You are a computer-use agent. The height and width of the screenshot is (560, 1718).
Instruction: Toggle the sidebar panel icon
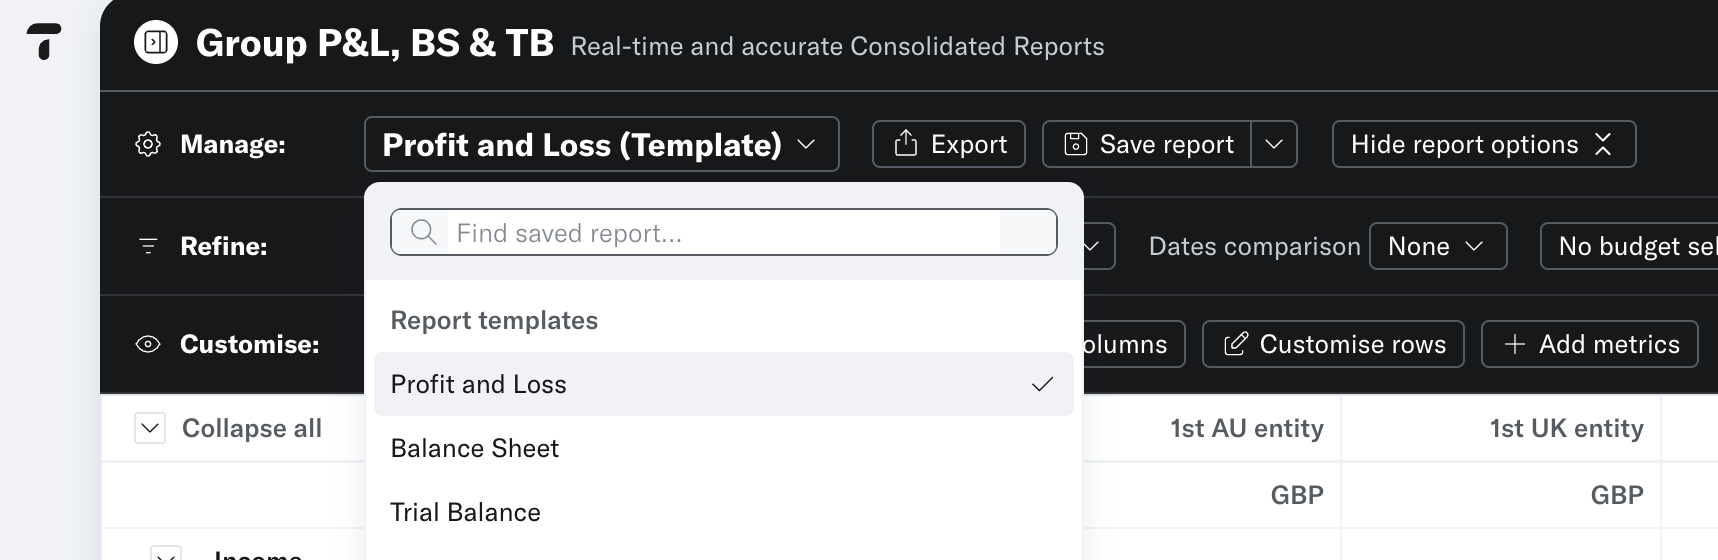[x=156, y=42]
